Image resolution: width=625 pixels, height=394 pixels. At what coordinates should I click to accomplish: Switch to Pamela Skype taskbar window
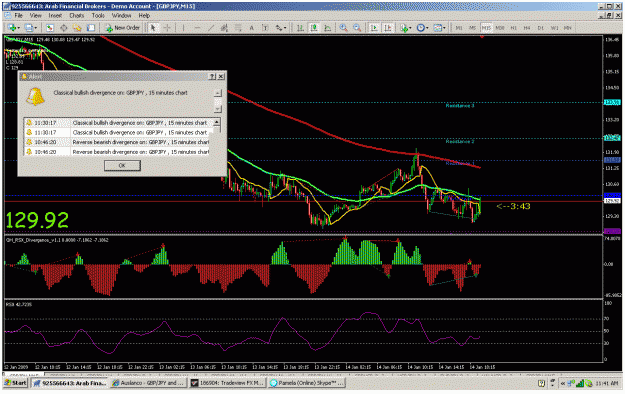tap(306, 383)
